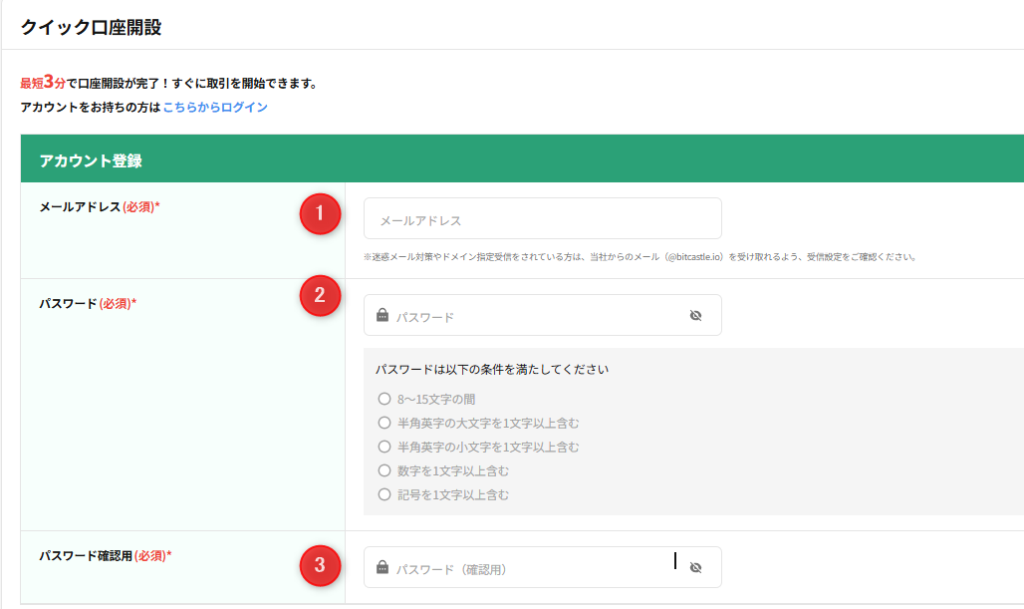Click the パスワード確認用(必須) field label
Viewport: 1024px width, 609px height.
point(105,555)
